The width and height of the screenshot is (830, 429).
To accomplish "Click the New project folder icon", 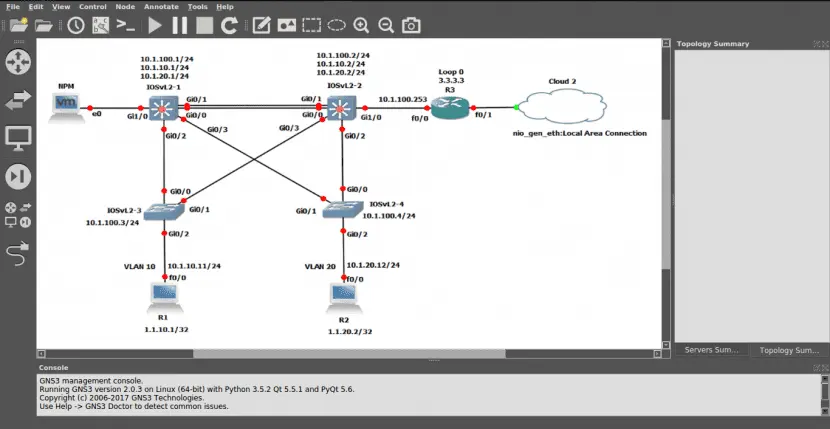I will pyautogui.click(x=17, y=24).
